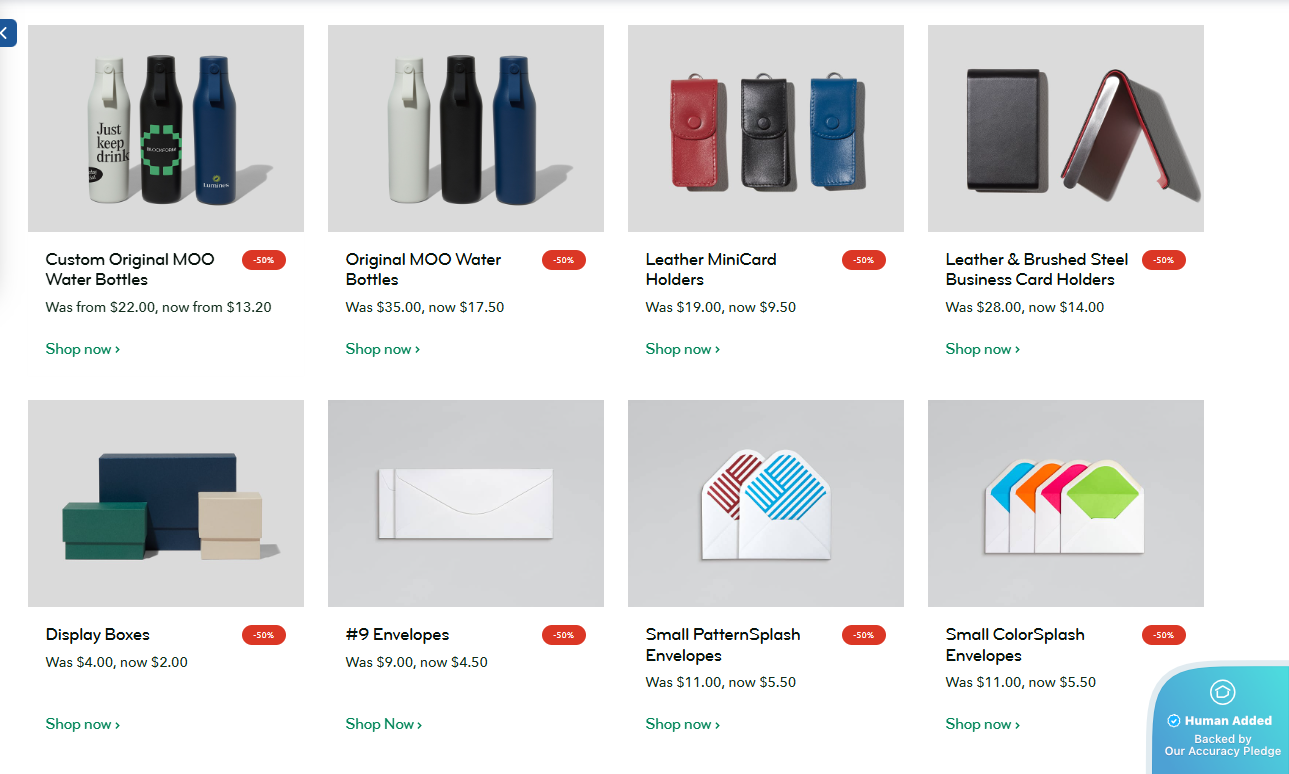This screenshot has height=774, width=1289.
Task: Click the -50% badge on #9 Envelopes
Action: click(x=564, y=635)
